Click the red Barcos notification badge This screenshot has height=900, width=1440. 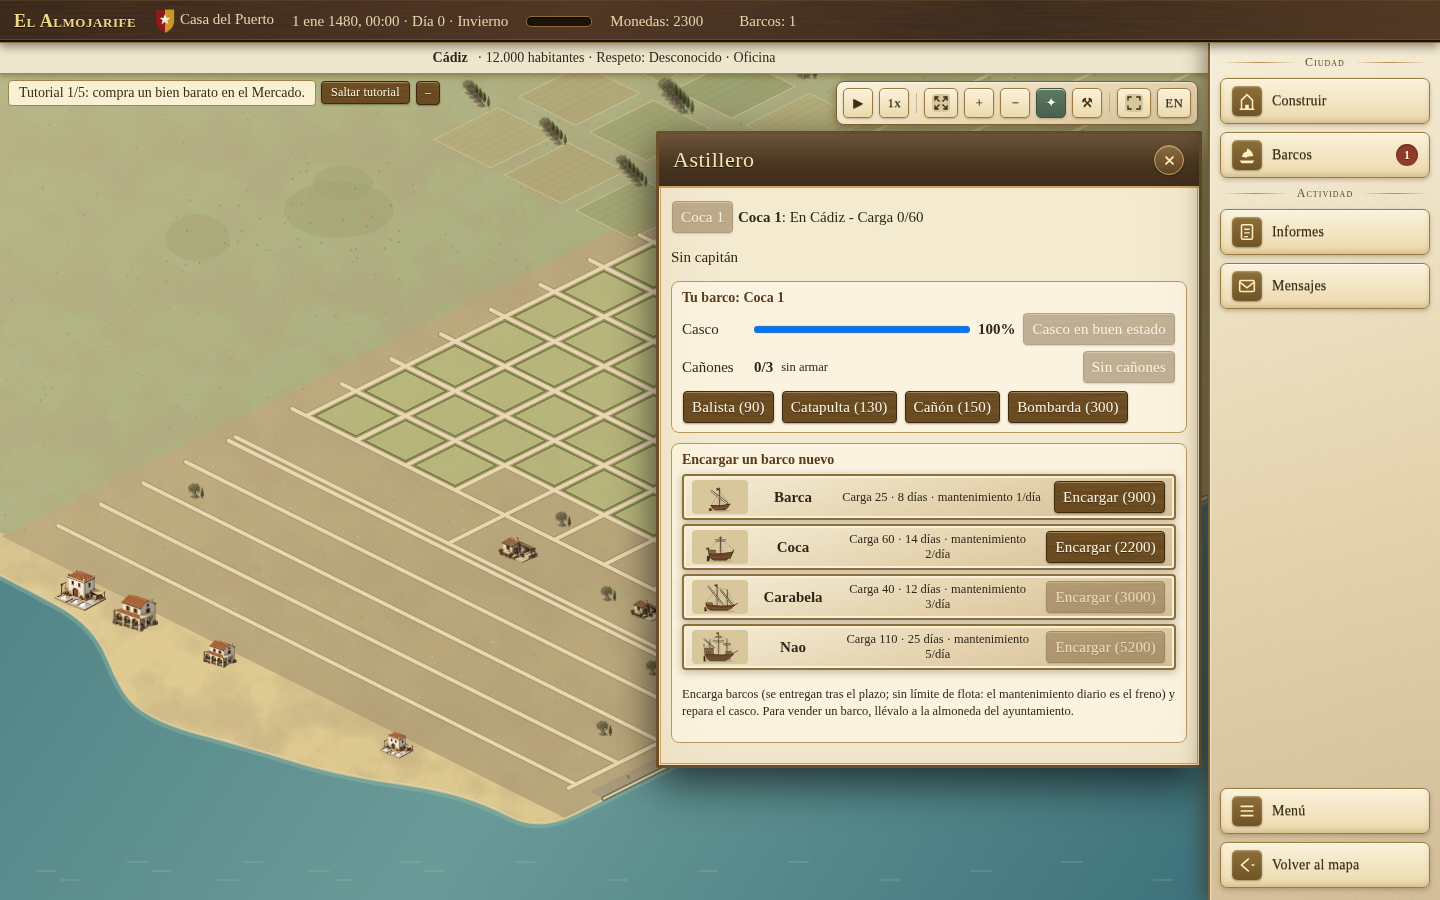pos(1407,155)
